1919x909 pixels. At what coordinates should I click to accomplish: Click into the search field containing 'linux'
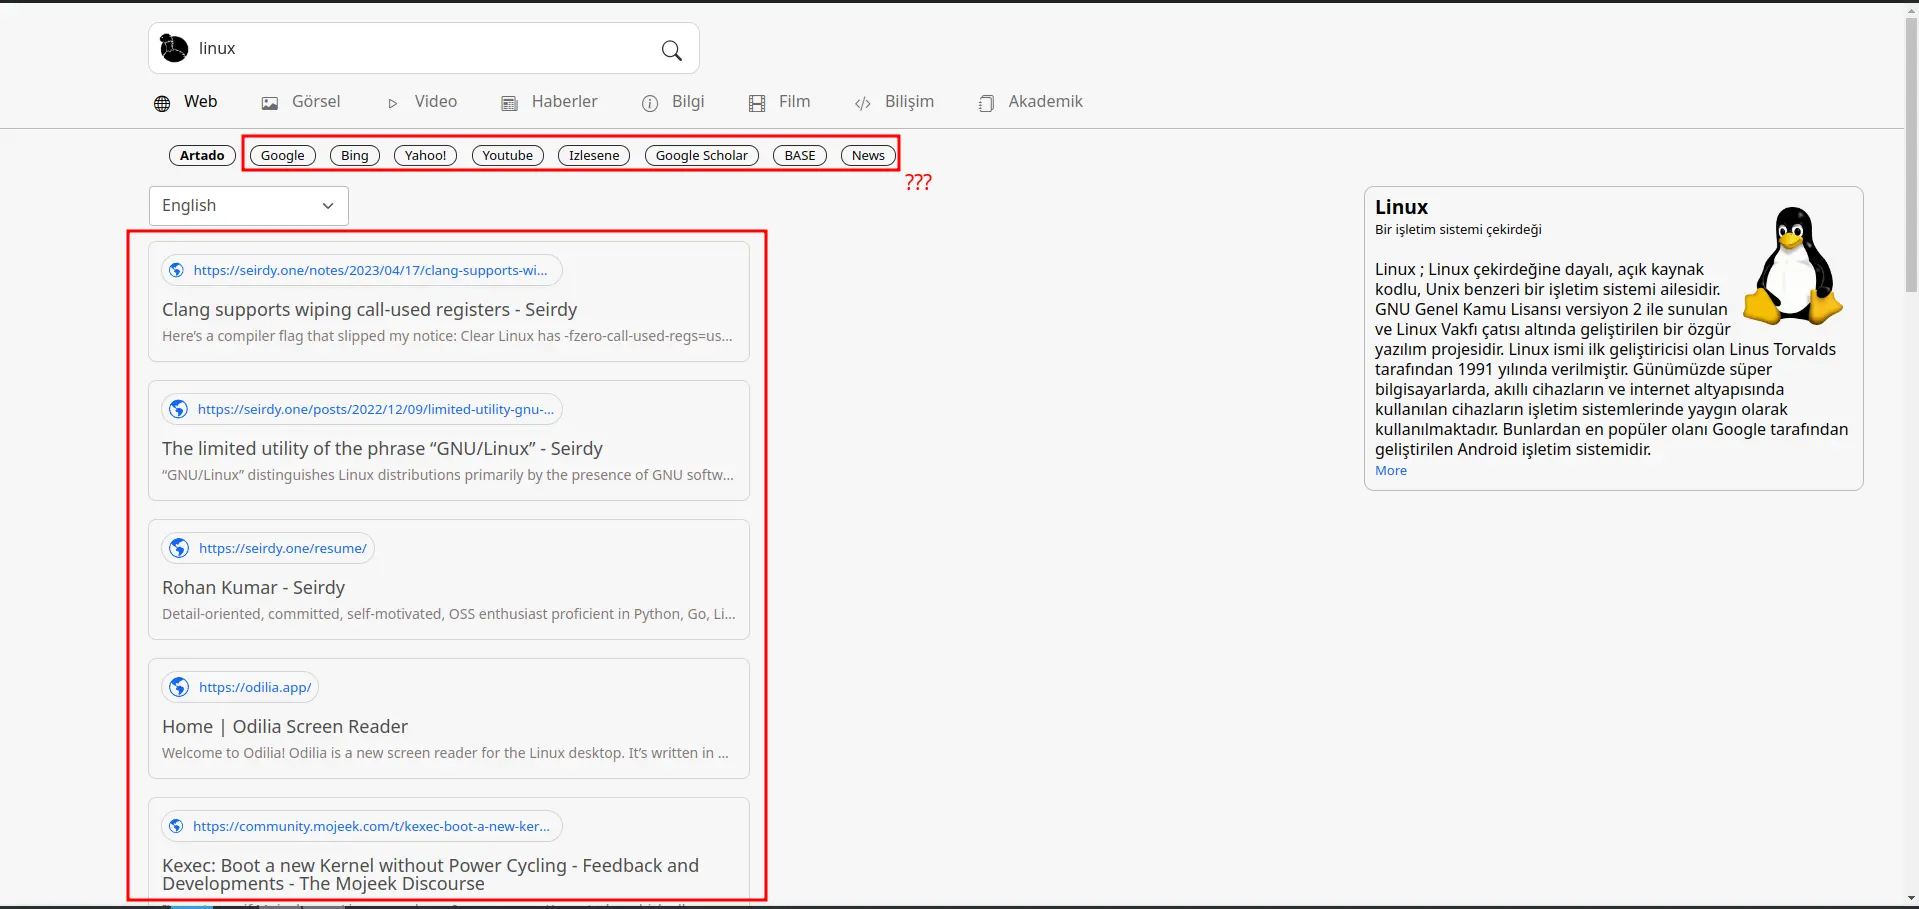[x=424, y=48]
